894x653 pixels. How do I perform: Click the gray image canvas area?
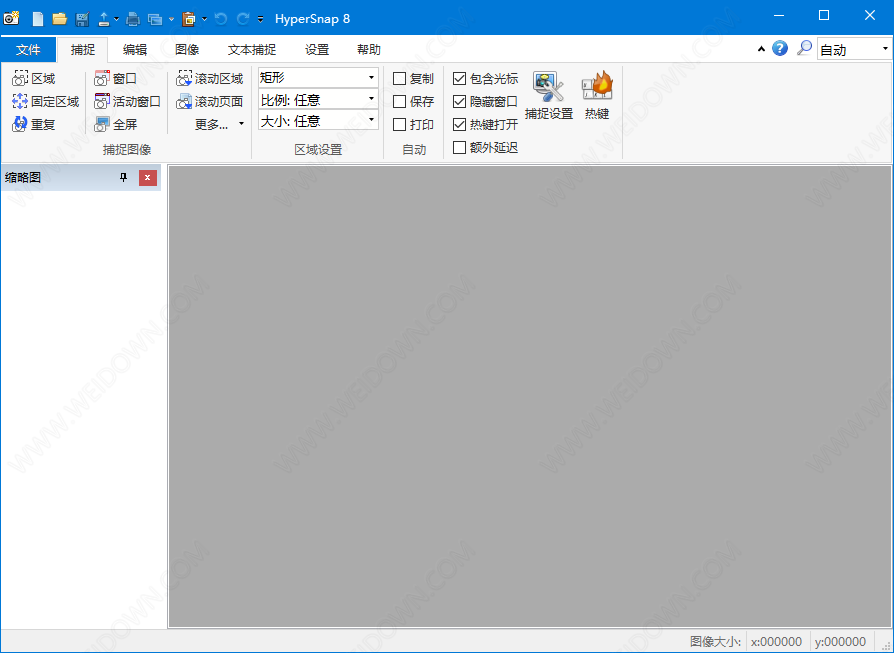pos(530,397)
